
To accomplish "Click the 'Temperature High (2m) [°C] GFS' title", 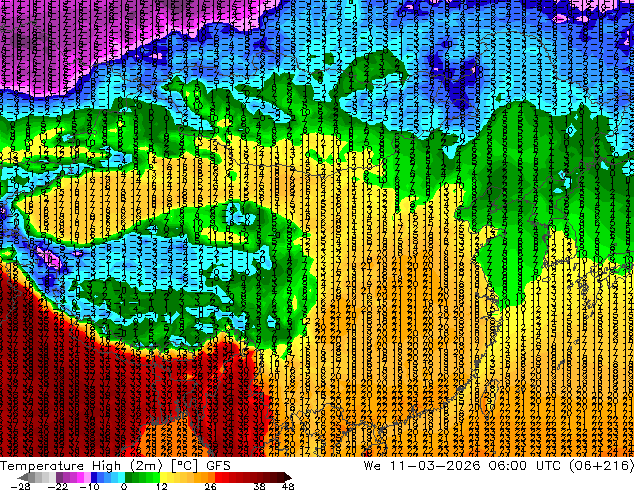I will [115, 465].
